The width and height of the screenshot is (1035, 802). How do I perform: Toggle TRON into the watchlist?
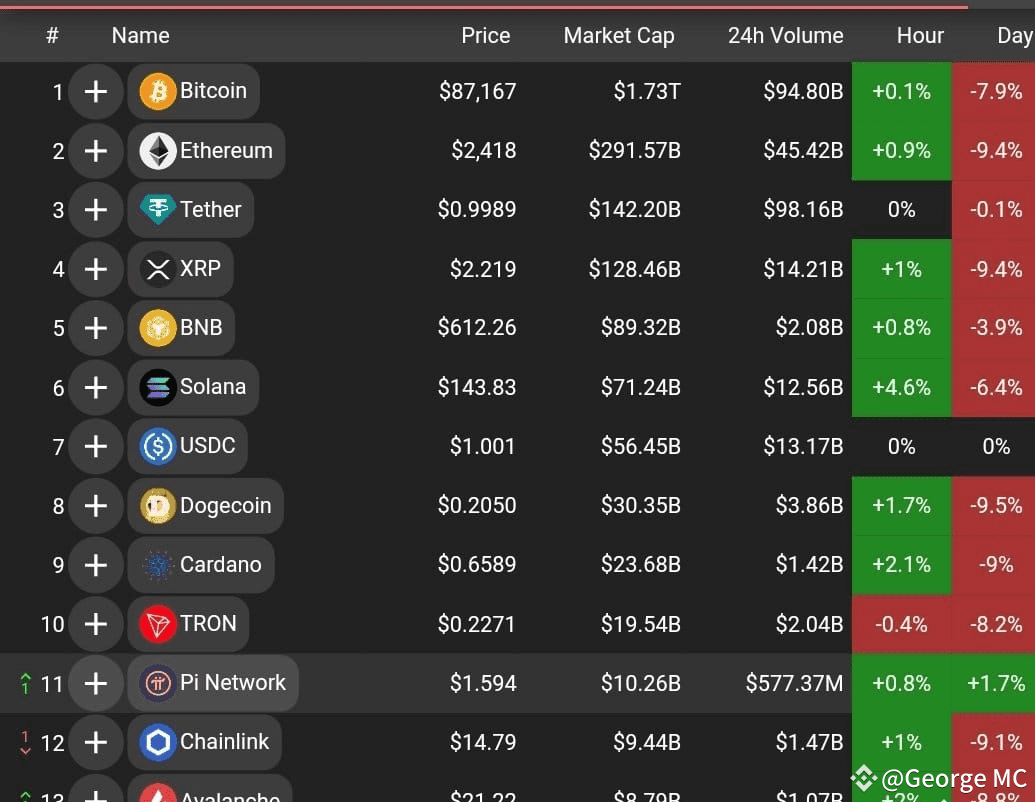pyautogui.click(x=96, y=624)
